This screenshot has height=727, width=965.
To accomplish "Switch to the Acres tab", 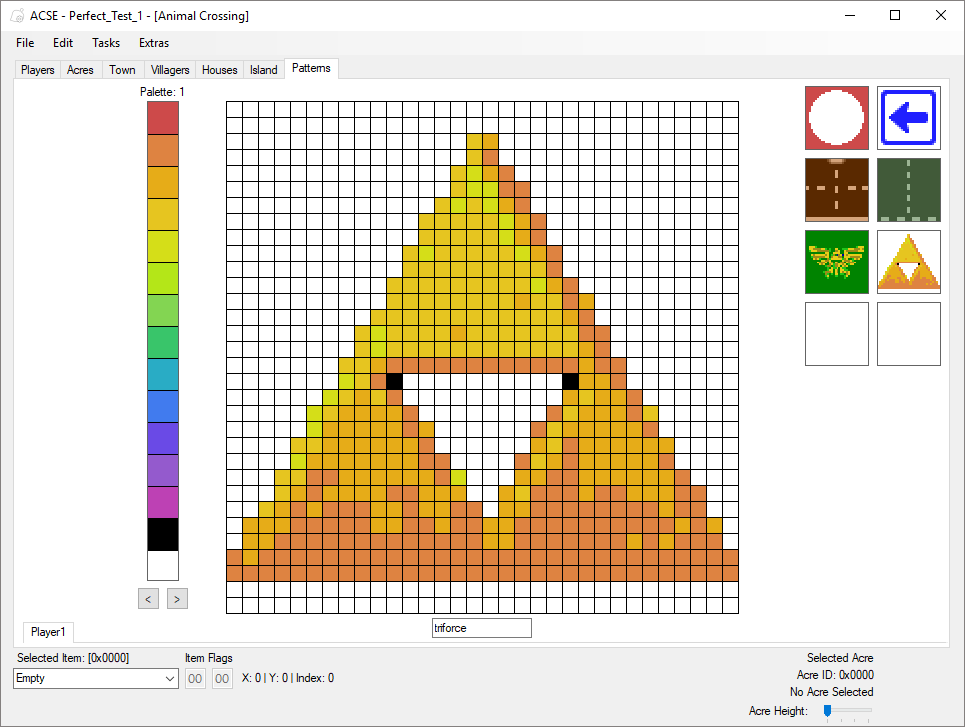I will tap(80, 70).
